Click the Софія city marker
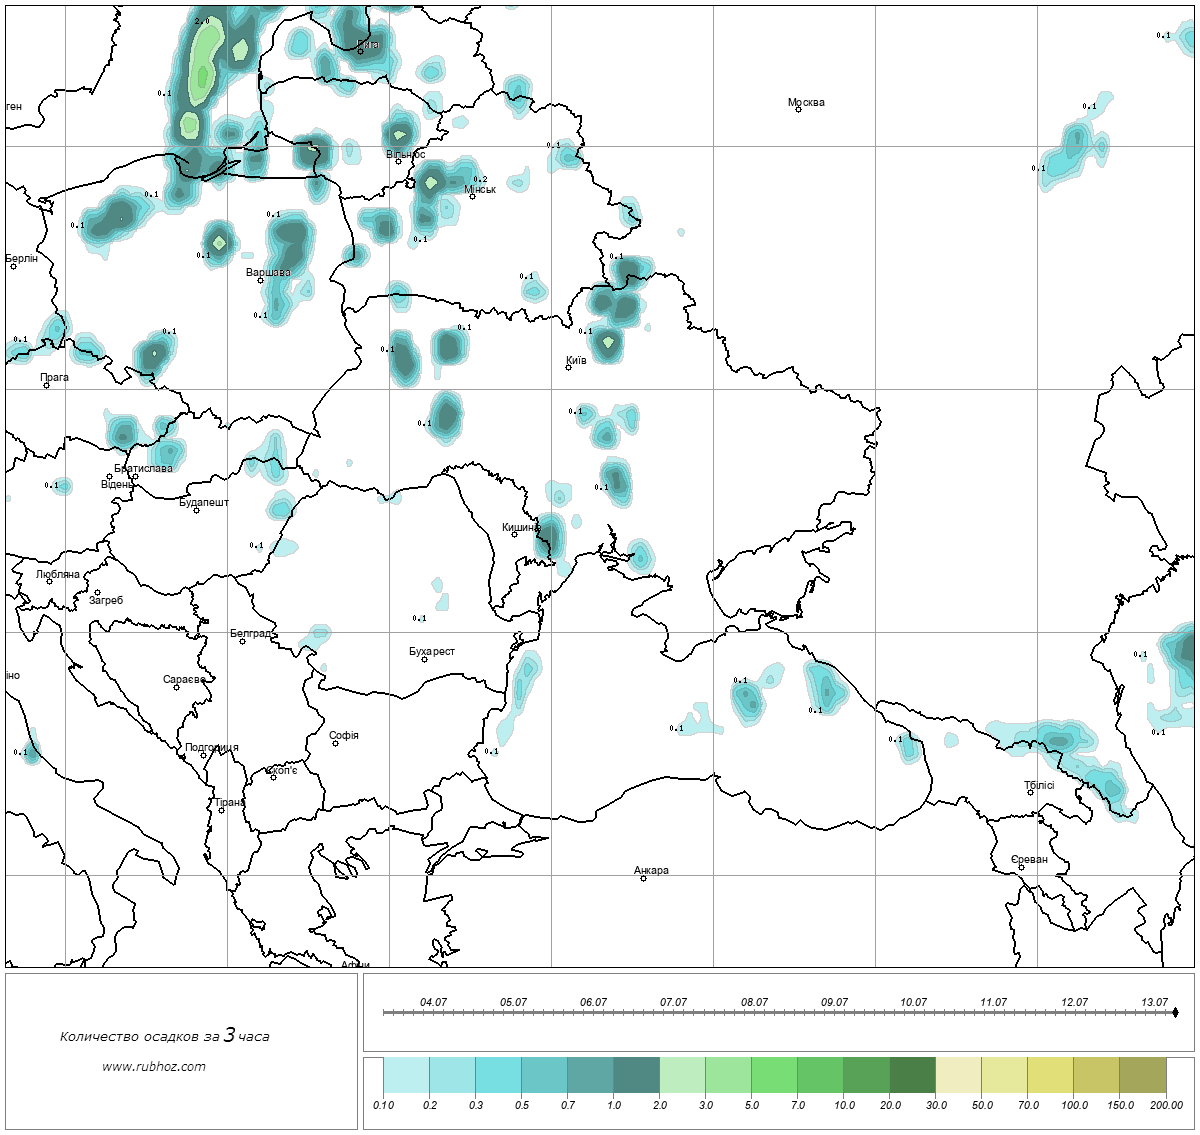Image resolution: width=1200 pixels, height=1135 pixels. pyautogui.click(x=336, y=743)
